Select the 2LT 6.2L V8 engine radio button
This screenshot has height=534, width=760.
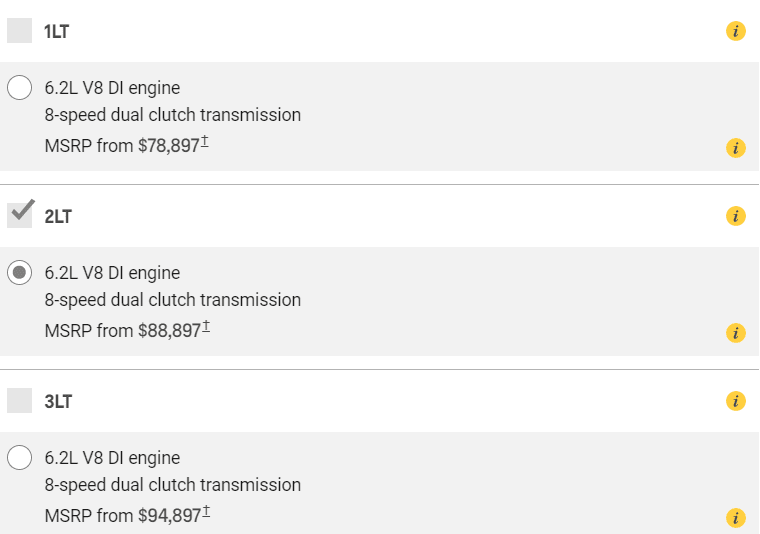[20, 273]
